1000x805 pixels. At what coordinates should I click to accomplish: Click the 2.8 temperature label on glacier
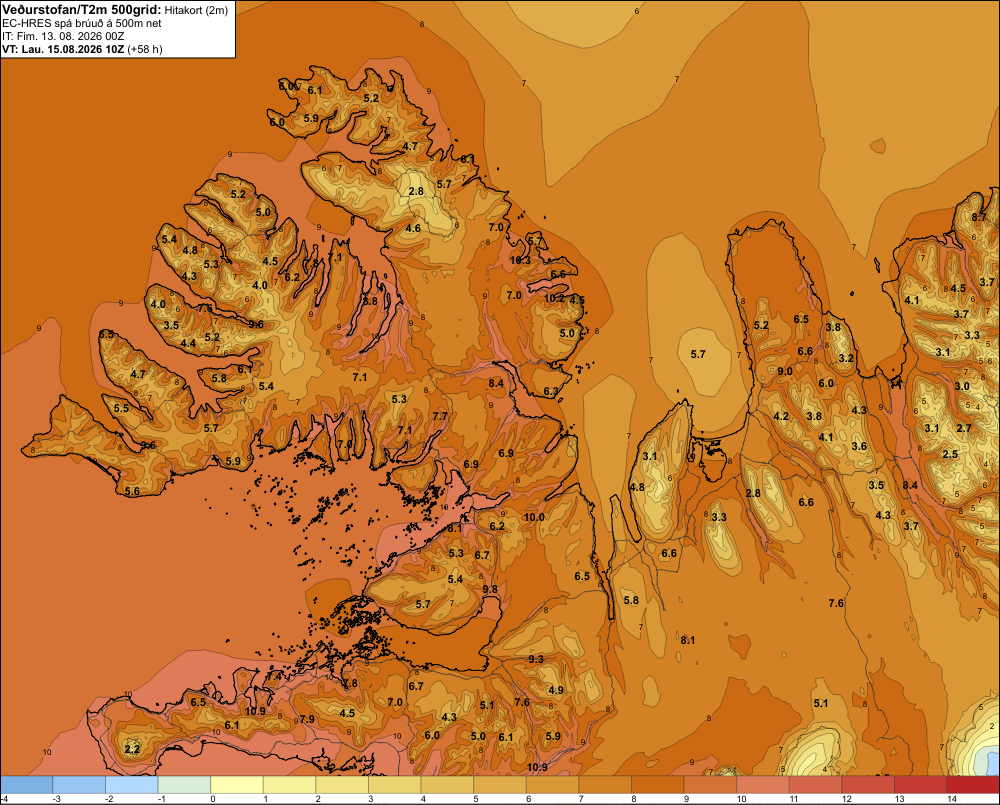tap(416, 191)
